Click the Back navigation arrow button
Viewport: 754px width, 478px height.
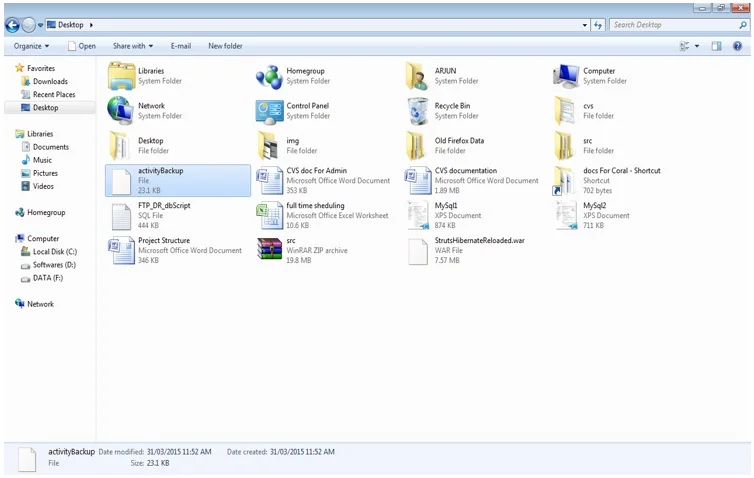[13, 25]
